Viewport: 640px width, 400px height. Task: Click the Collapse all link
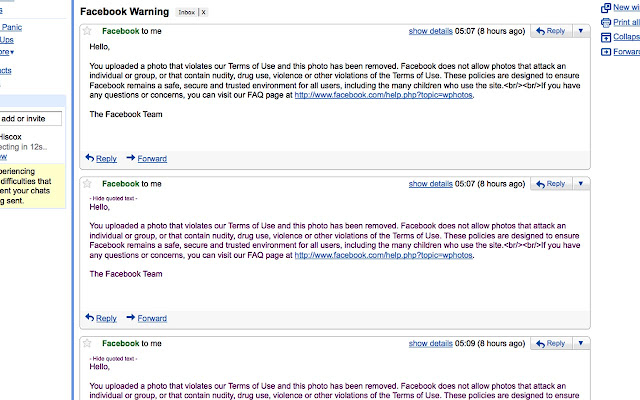[x=627, y=37]
